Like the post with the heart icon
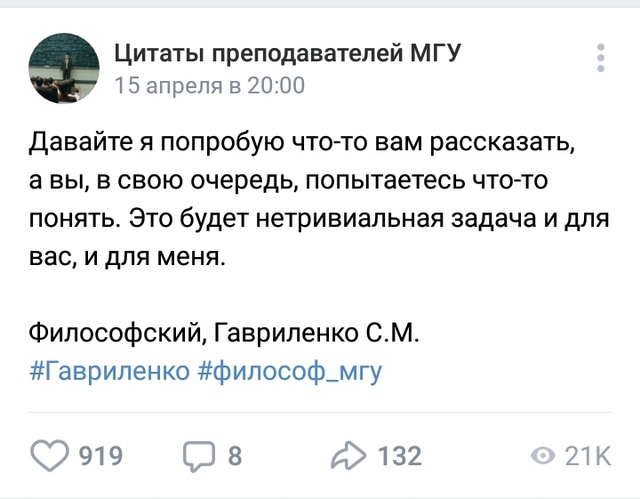The height and width of the screenshot is (499, 640). pos(51,457)
